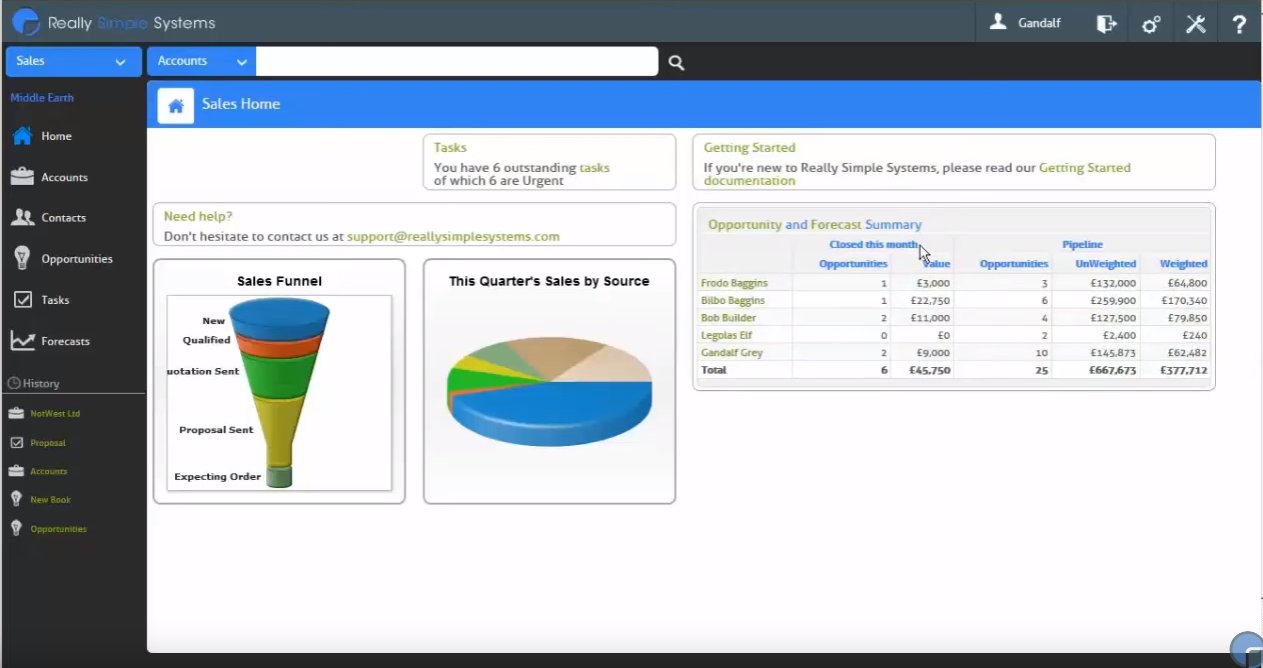Click the Pipeline column header
This screenshot has width=1263, height=668.
point(1082,244)
